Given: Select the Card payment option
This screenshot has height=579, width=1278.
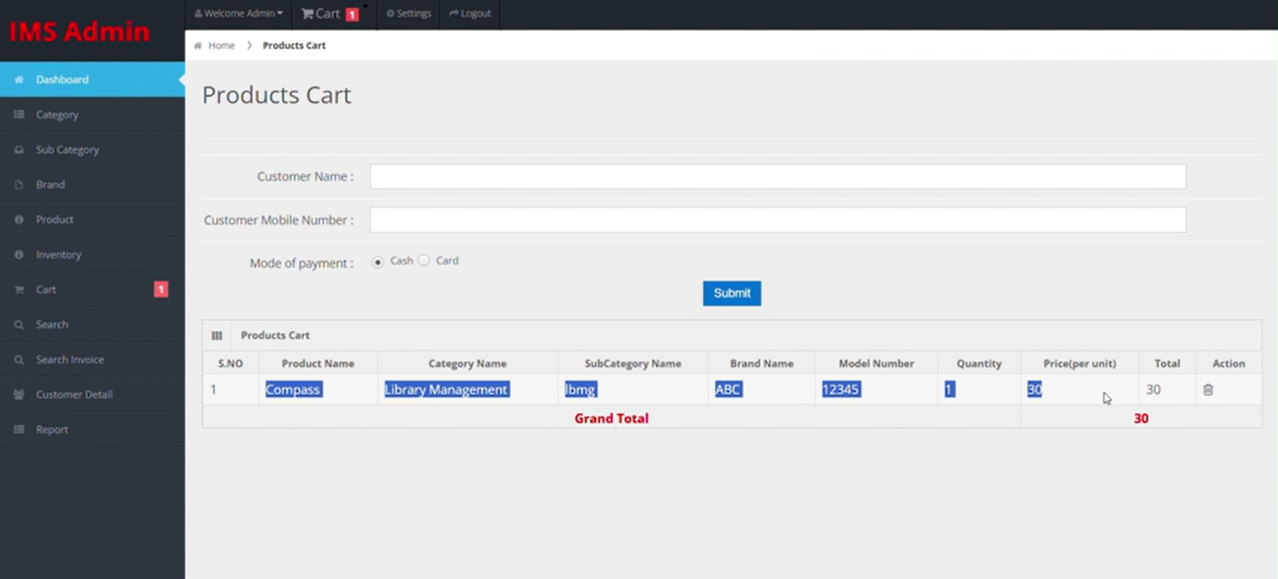Looking at the screenshot, I should pyautogui.click(x=424, y=260).
